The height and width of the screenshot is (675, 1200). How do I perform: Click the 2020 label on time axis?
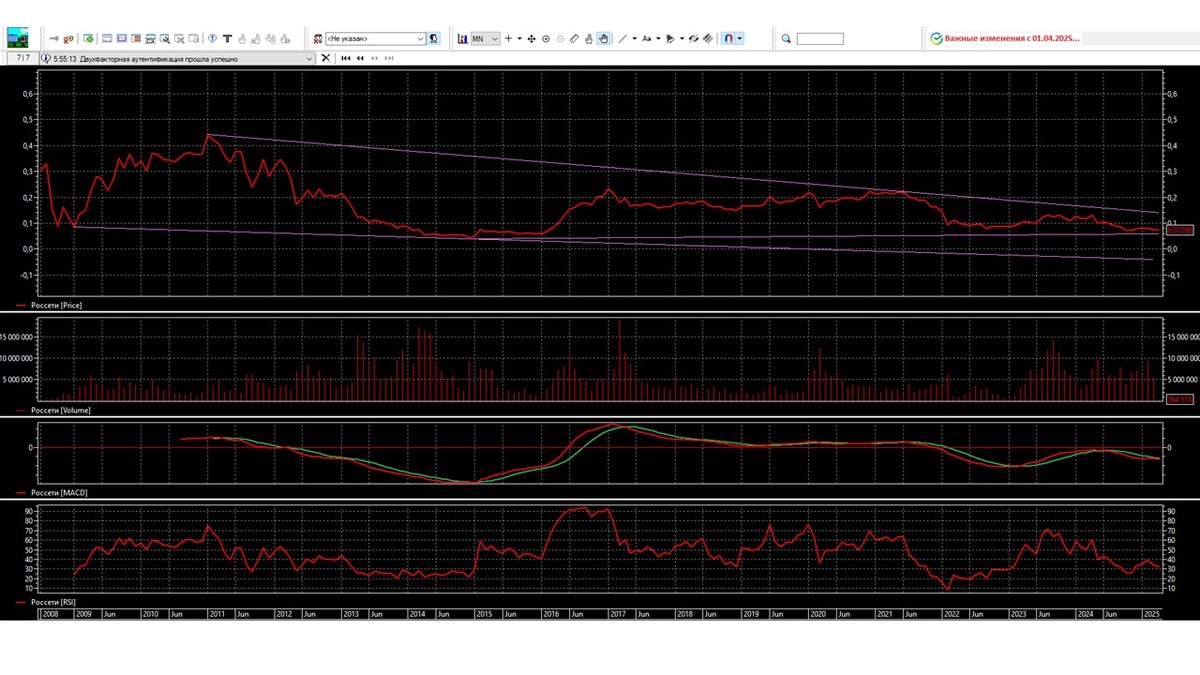pos(818,614)
